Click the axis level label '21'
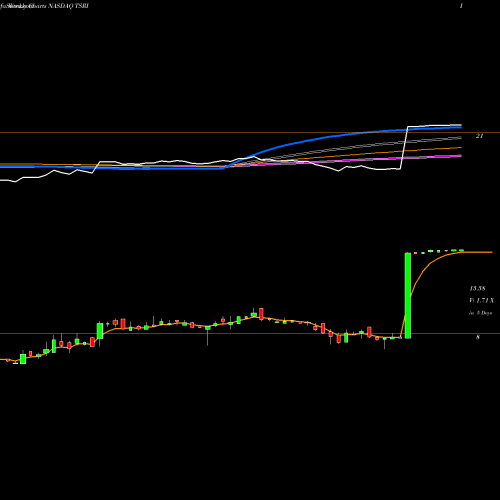500x500 pixels. [479, 136]
